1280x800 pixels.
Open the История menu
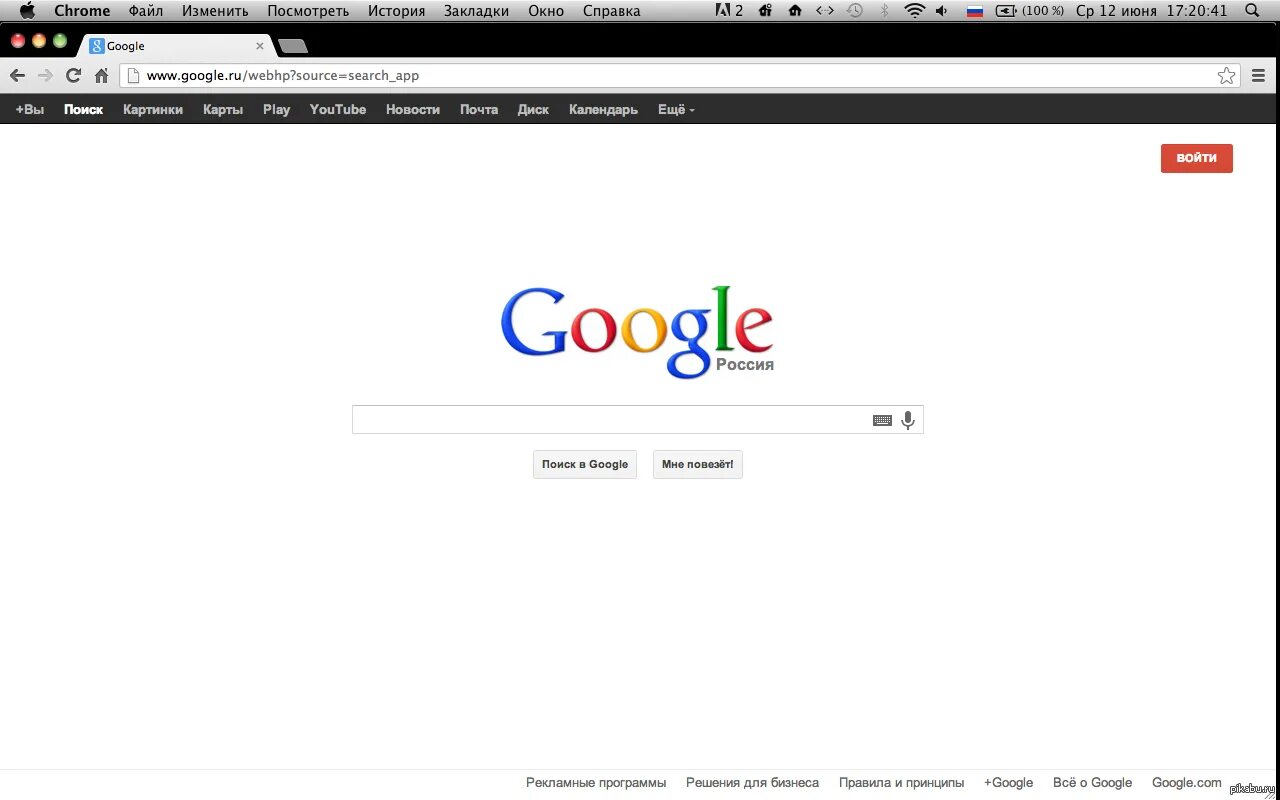click(396, 11)
